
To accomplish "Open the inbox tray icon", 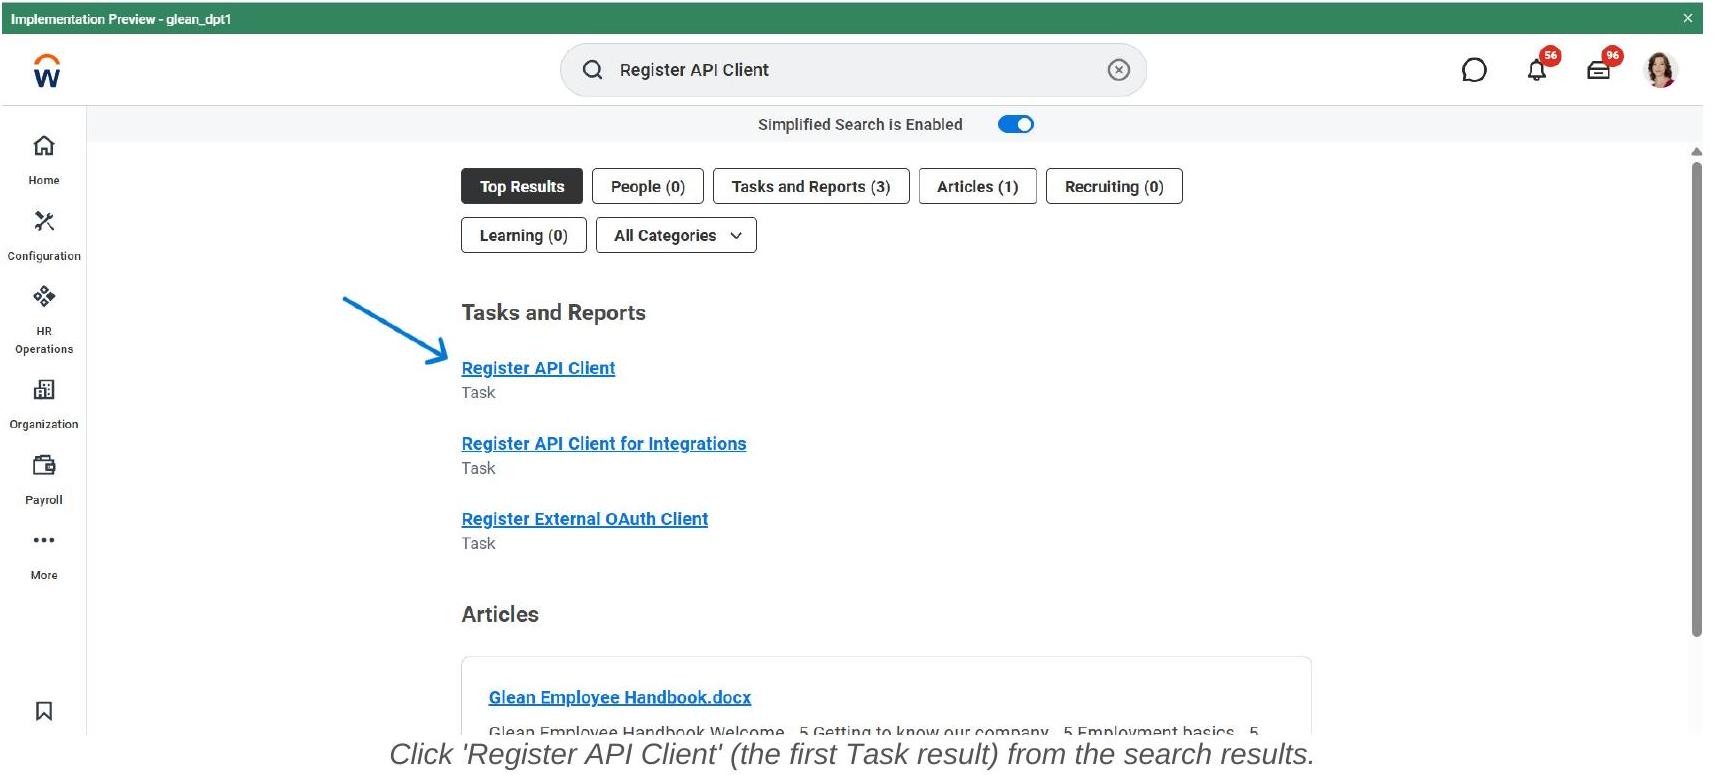I will (1599, 70).
